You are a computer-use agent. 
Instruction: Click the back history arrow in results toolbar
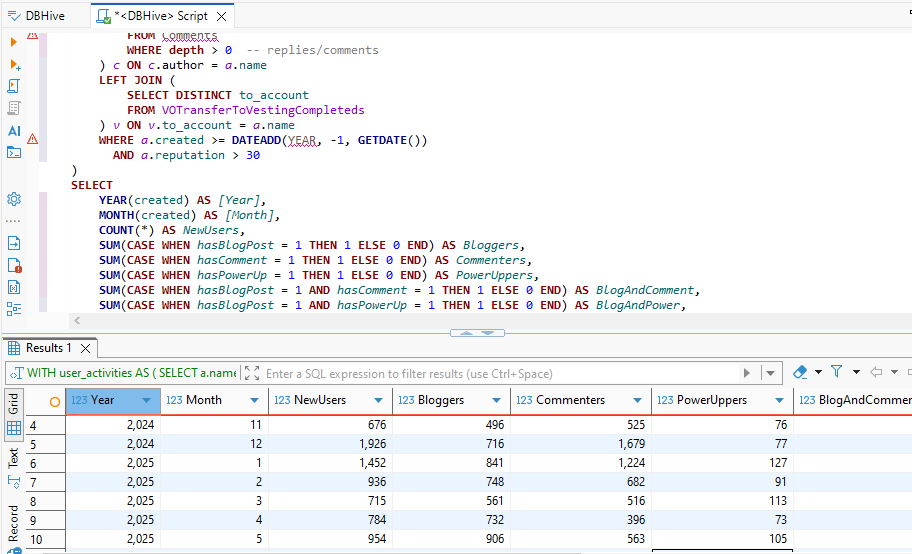pyautogui.click(x=876, y=372)
